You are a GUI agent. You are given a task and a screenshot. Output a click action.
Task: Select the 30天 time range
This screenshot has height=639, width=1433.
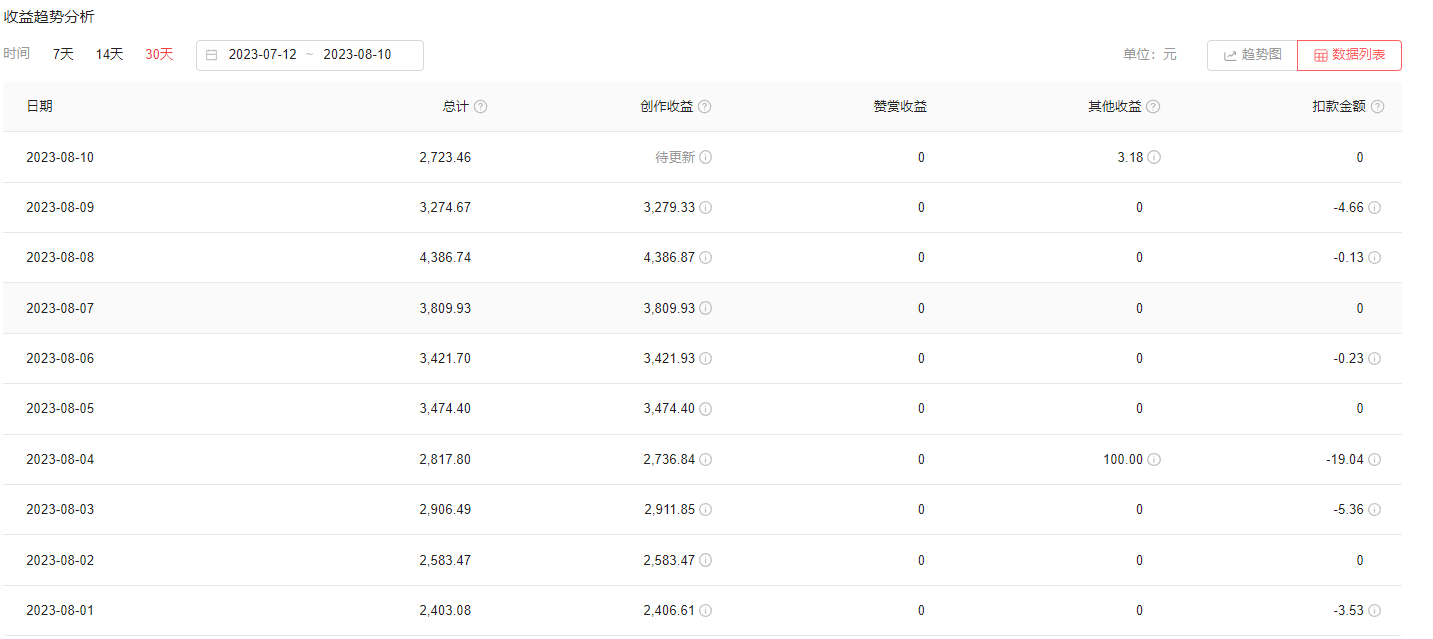click(x=159, y=54)
